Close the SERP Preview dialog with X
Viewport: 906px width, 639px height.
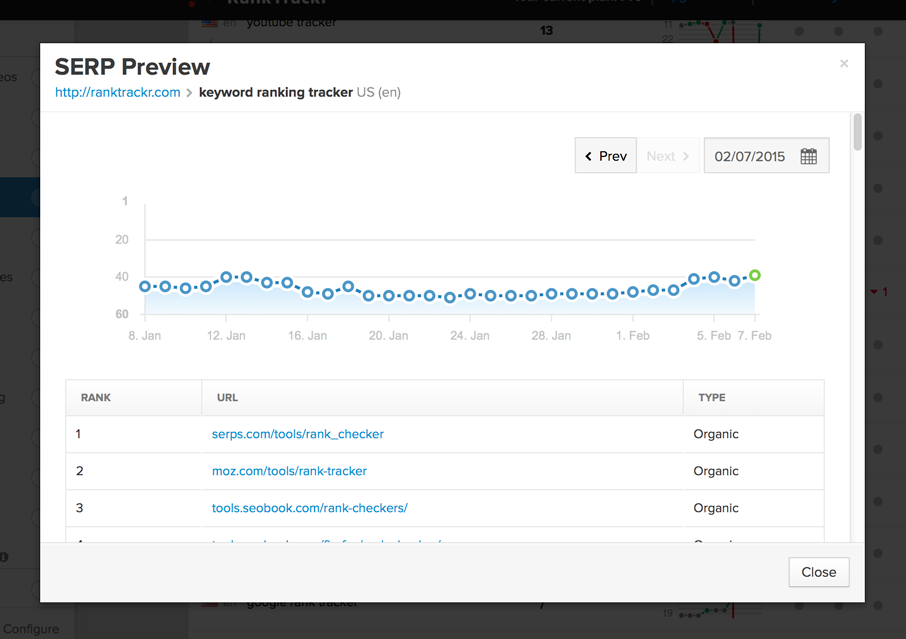point(844,64)
